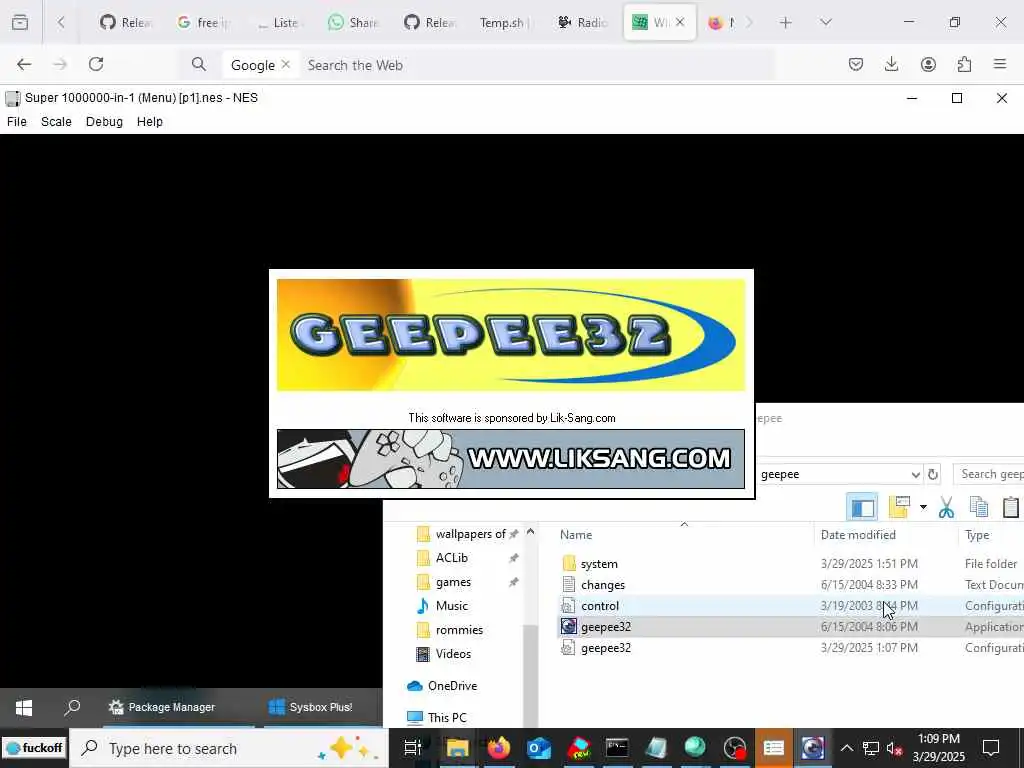Image resolution: width=1024 pixels, height=768 pixels.
Task: Switch to the Google 'free ip' tab
Action: click(202, 22)
